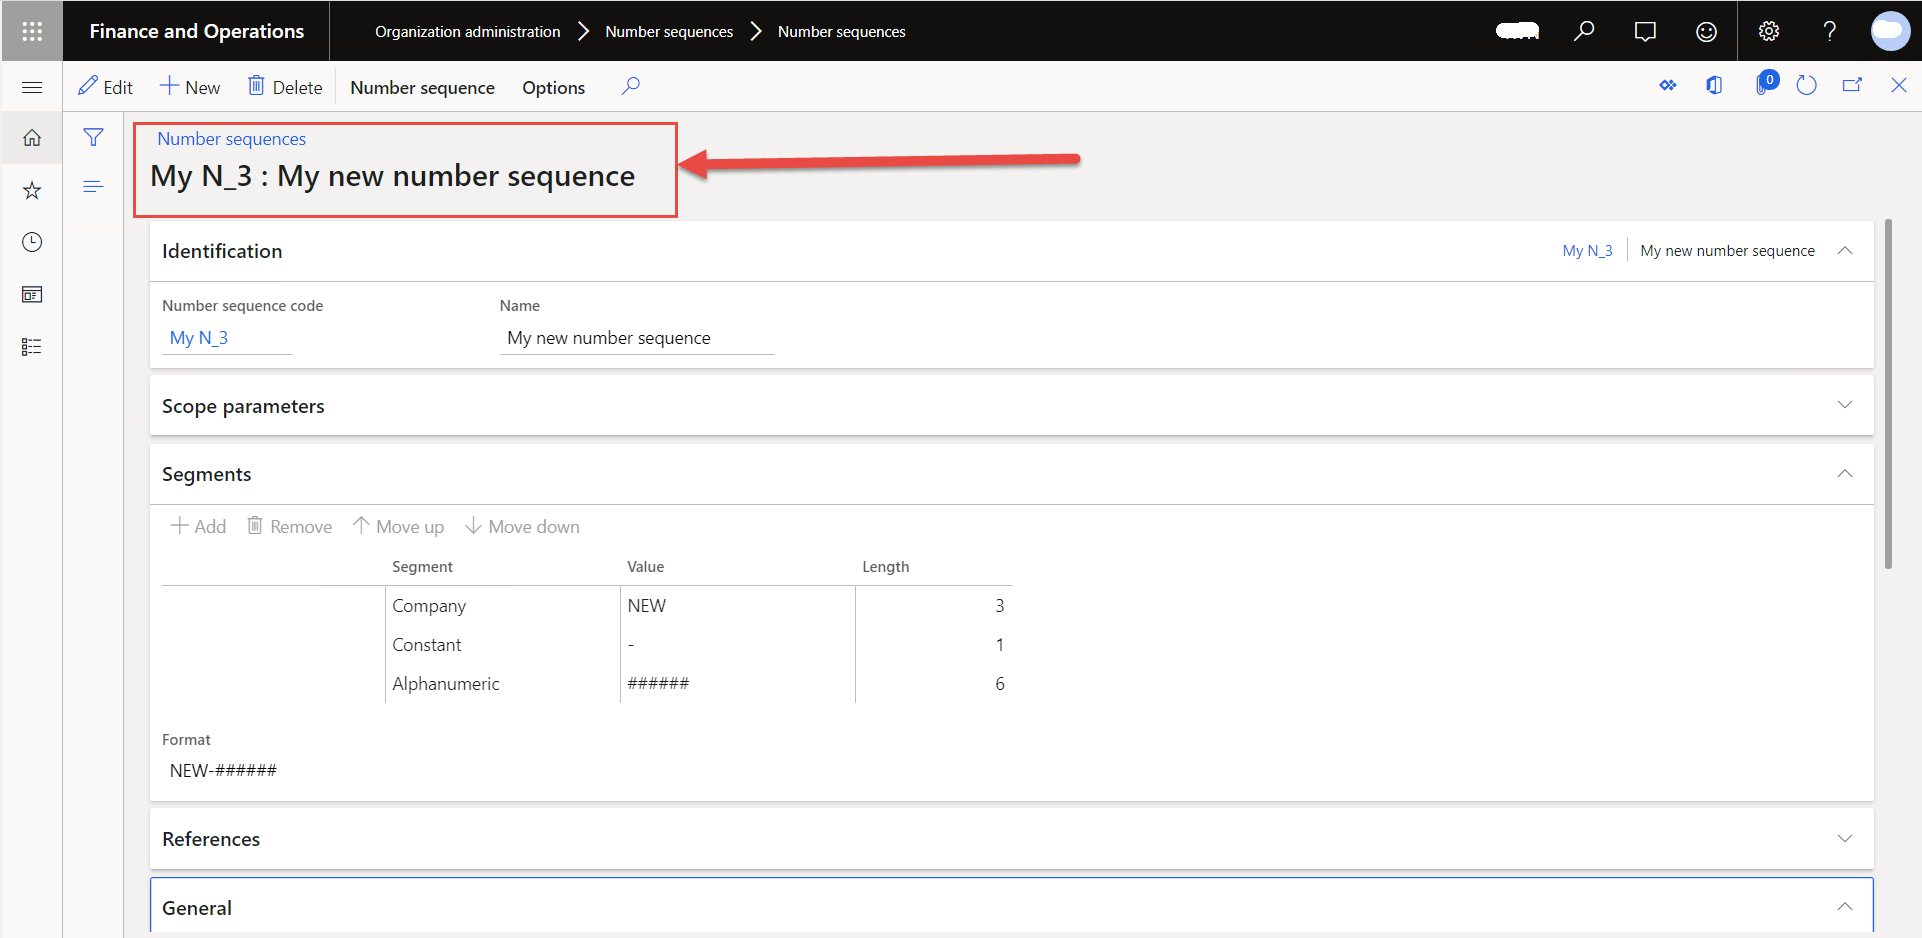This screenshot has width=1922, height=938.
Task: Toggle the navigation pane hamburger icon
Action: click(x=32, y=87)
